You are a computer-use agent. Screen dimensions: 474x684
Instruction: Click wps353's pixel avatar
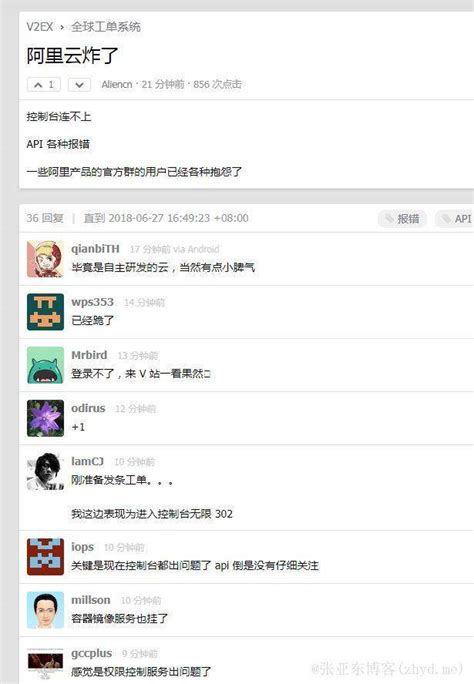(x=45, y=312)
